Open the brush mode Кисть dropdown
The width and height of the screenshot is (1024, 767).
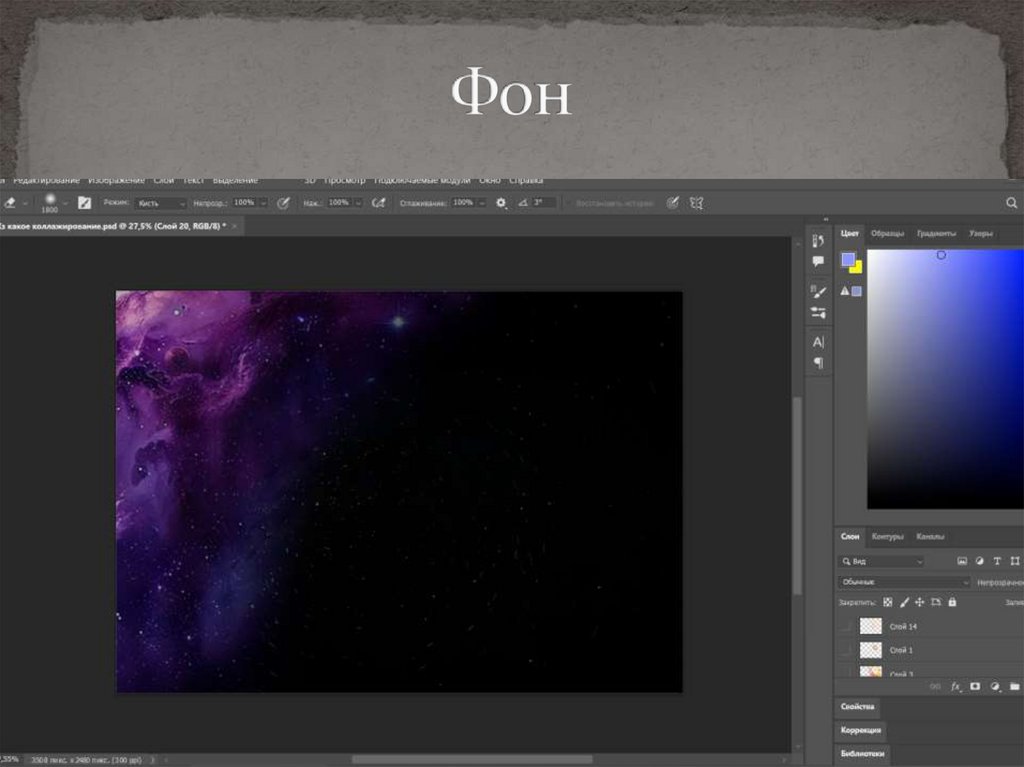(x=160, y=202)
